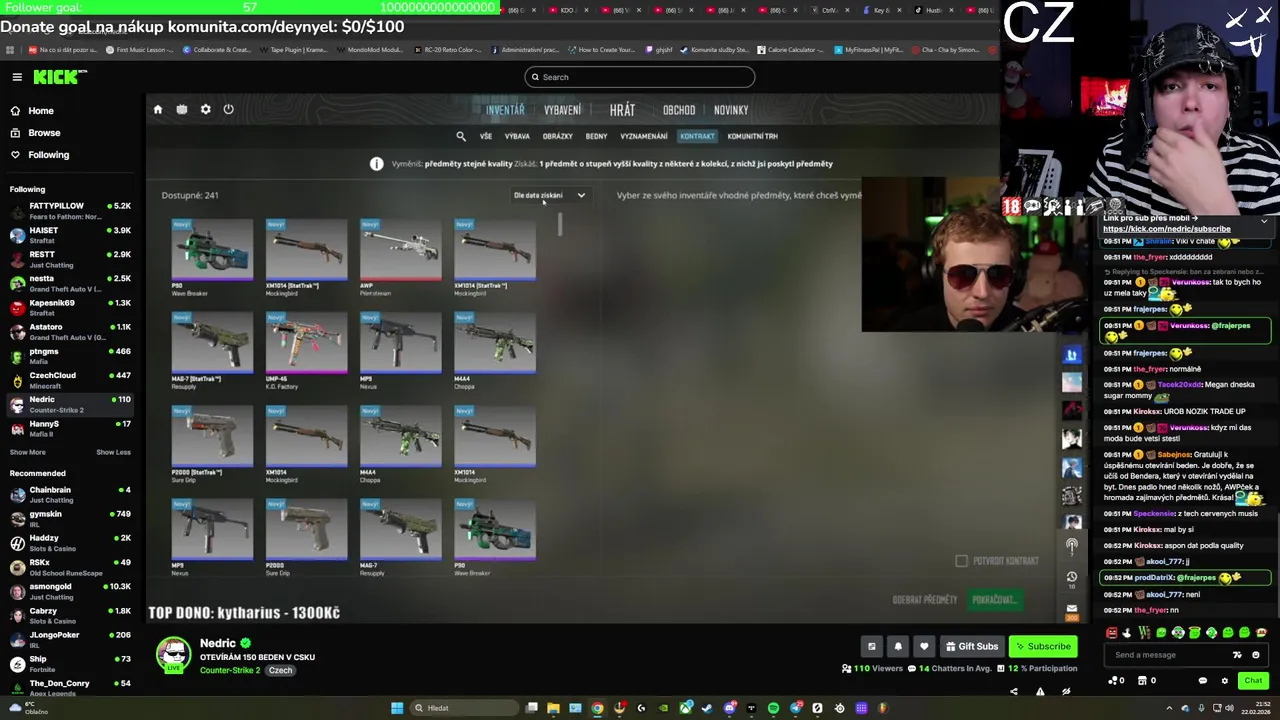This screenshot has width=1280, height=720.
Task: Click the info icon beside Vyměníš
Action: [376, 164]
